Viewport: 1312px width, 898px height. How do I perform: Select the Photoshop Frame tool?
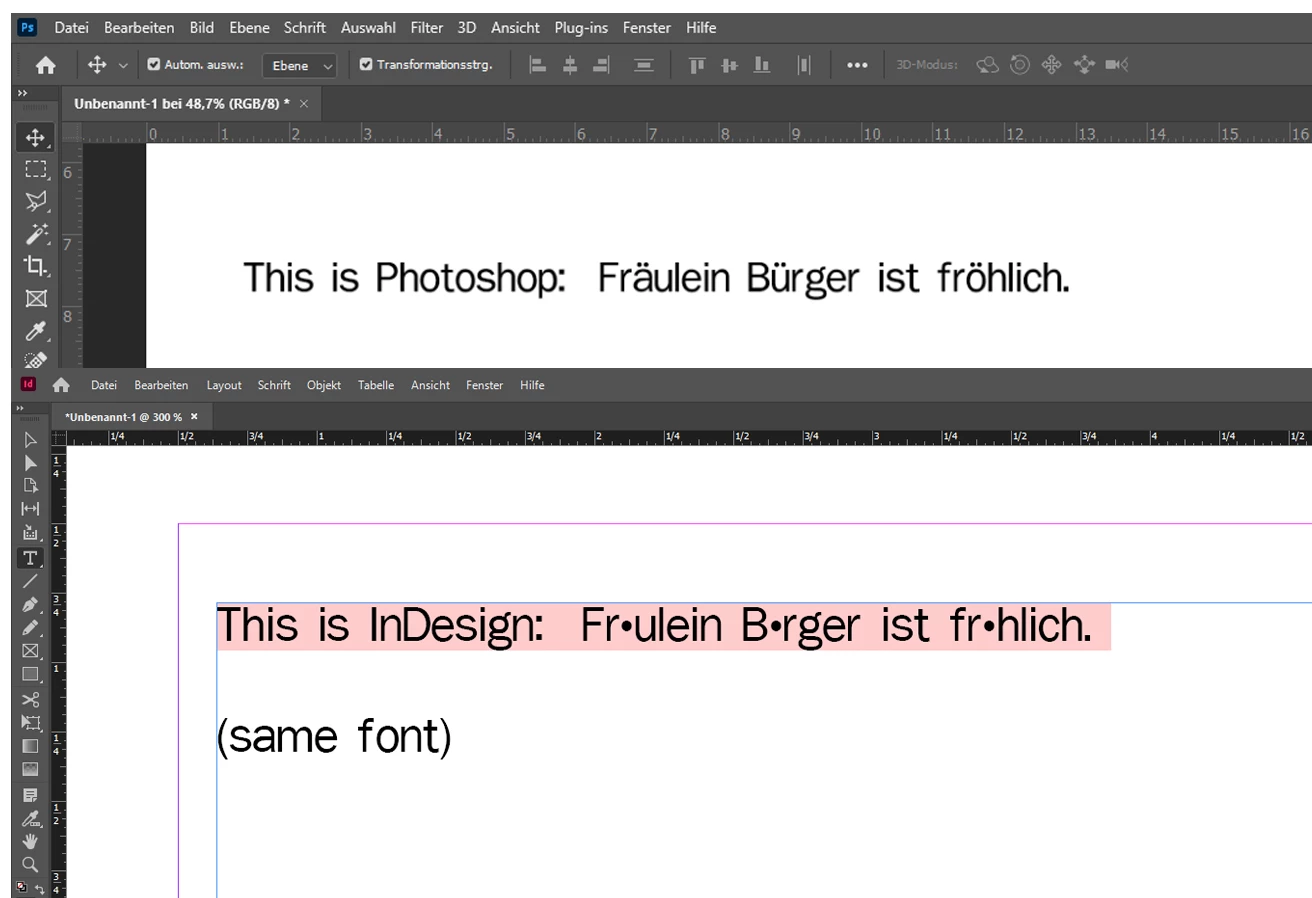click(x=35, y=298)
